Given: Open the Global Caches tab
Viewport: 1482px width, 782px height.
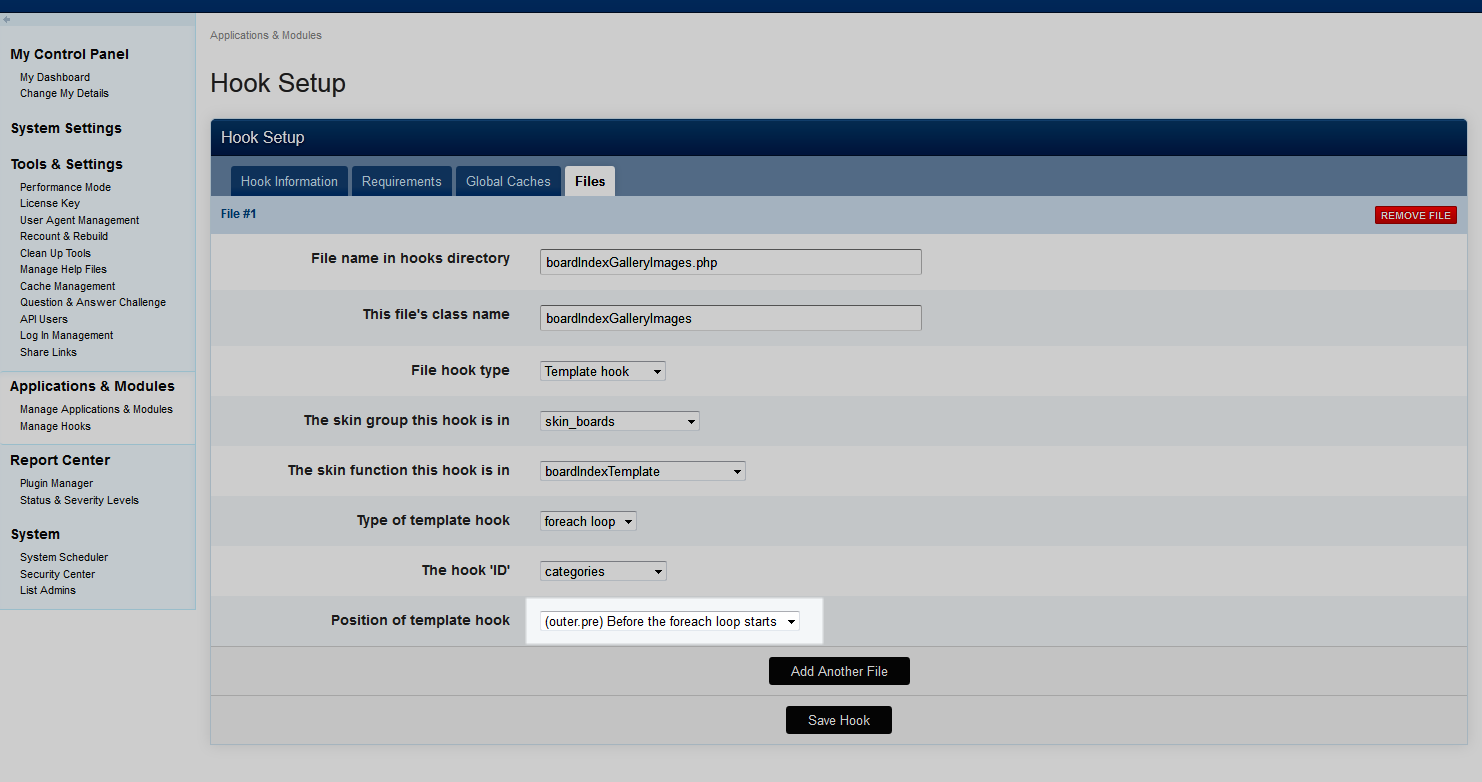Looking at the screenshot, I should pyautogui.click(x=508, y=181).
